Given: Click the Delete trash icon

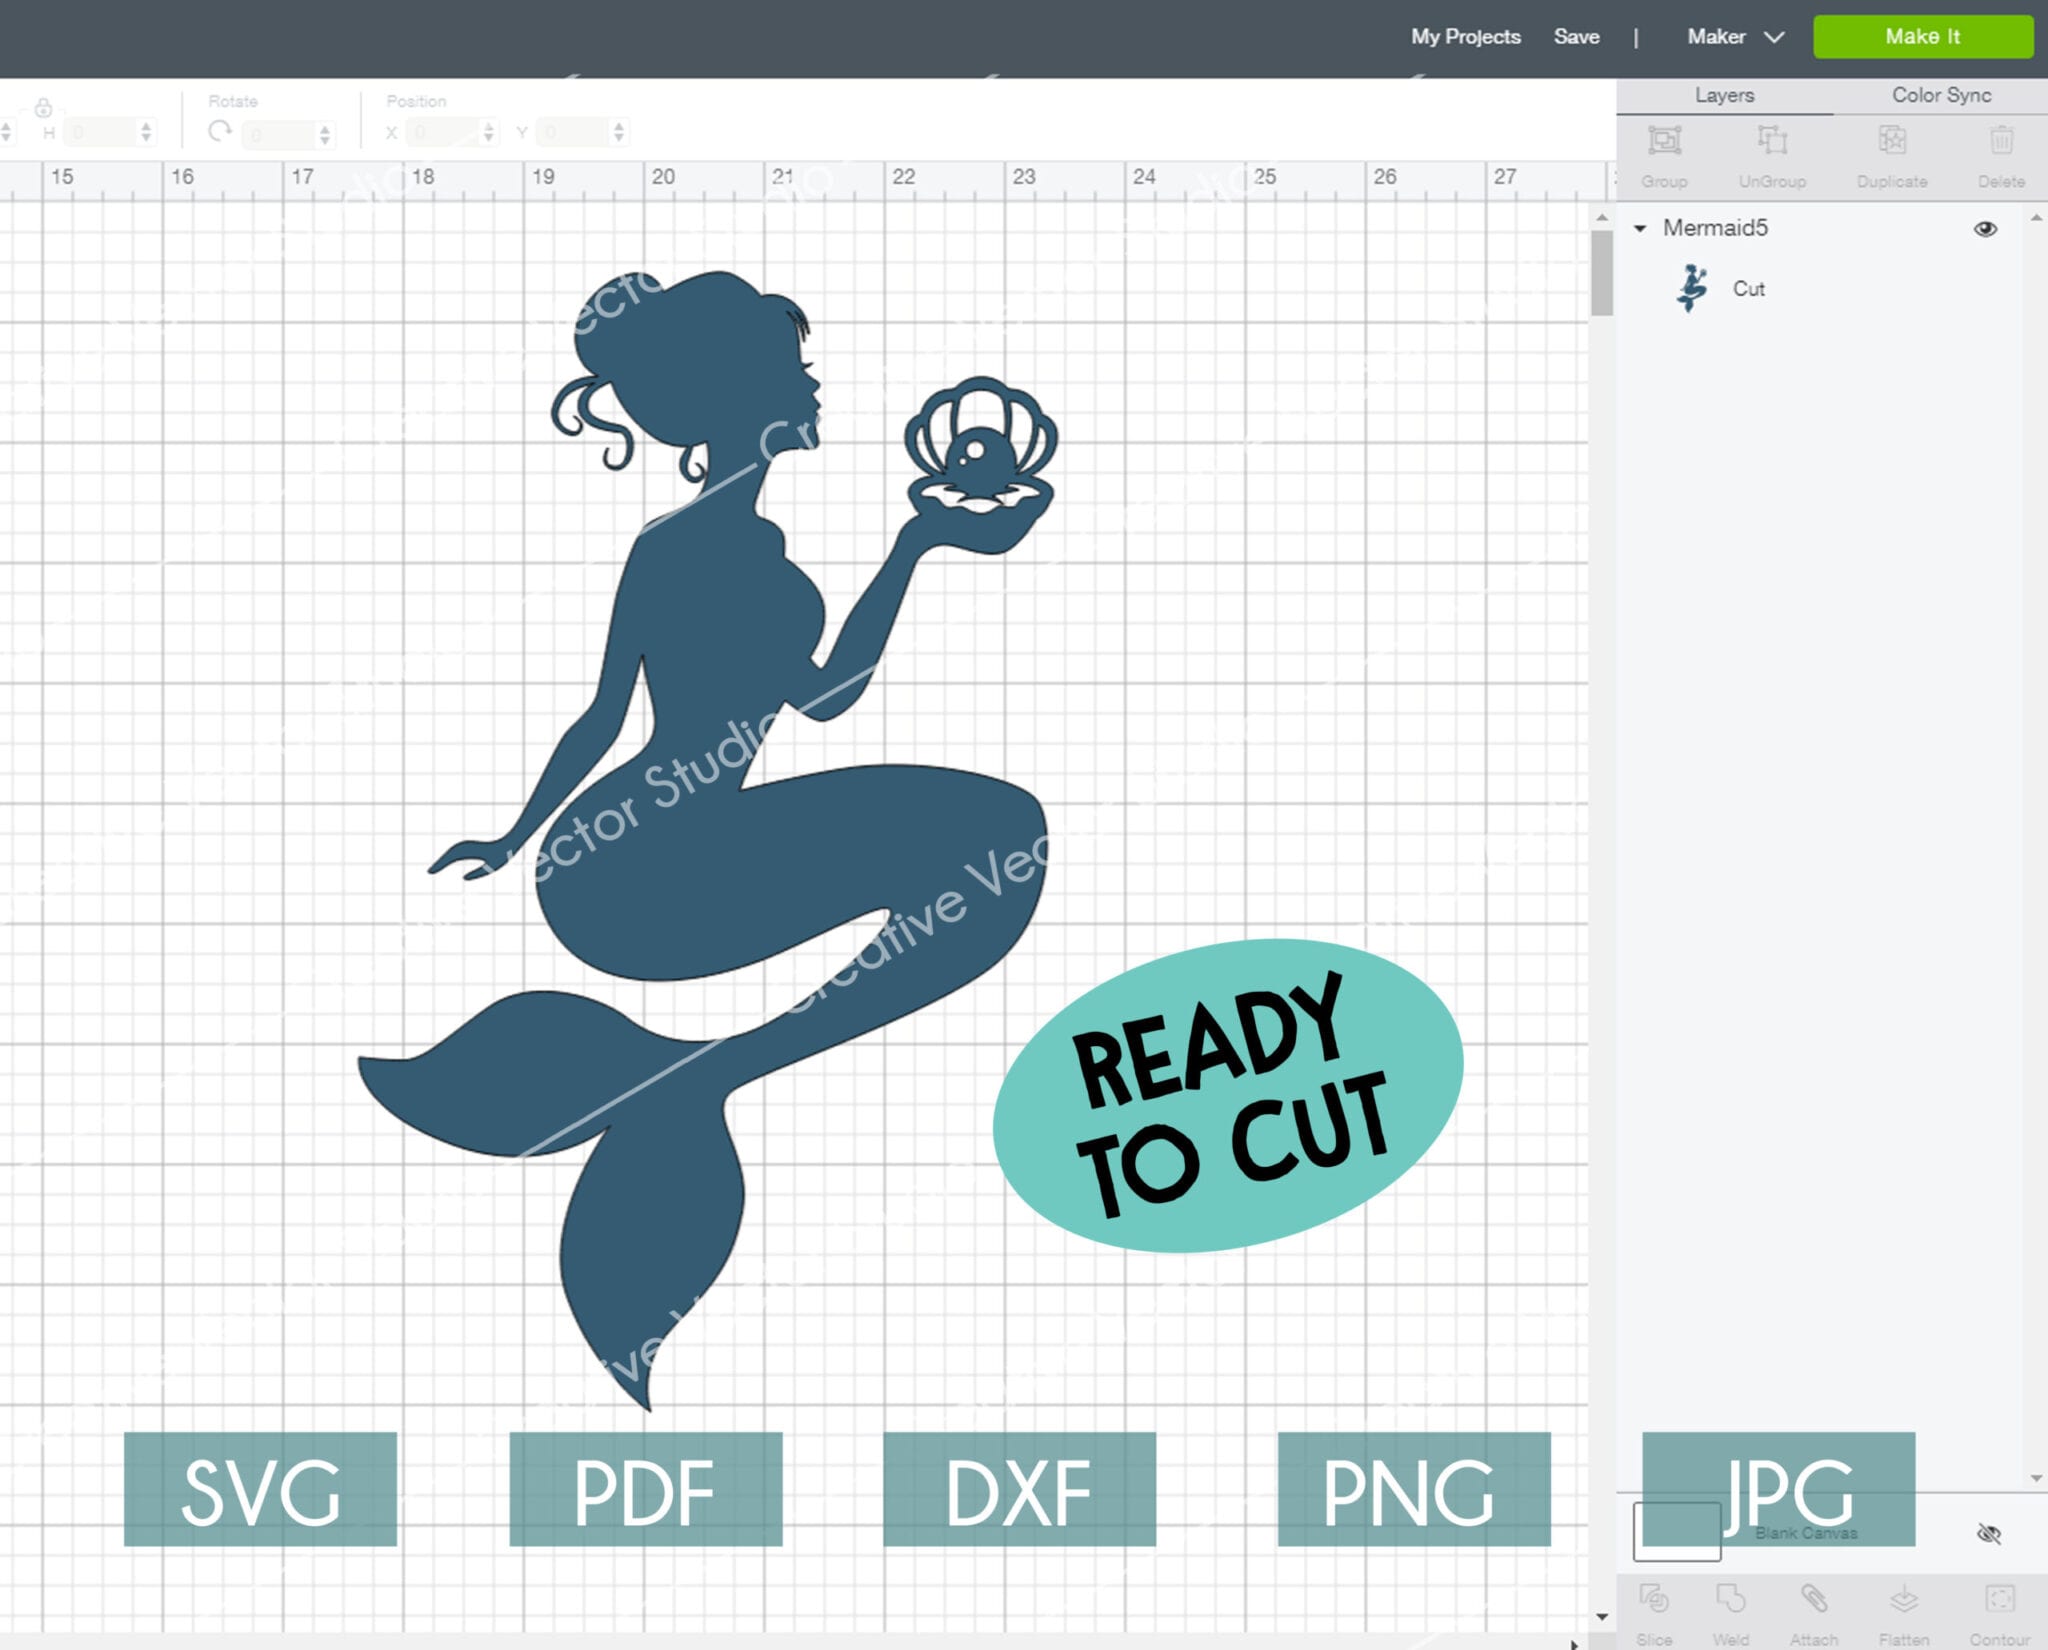Looking at the screenshot, I should 2001,140.
